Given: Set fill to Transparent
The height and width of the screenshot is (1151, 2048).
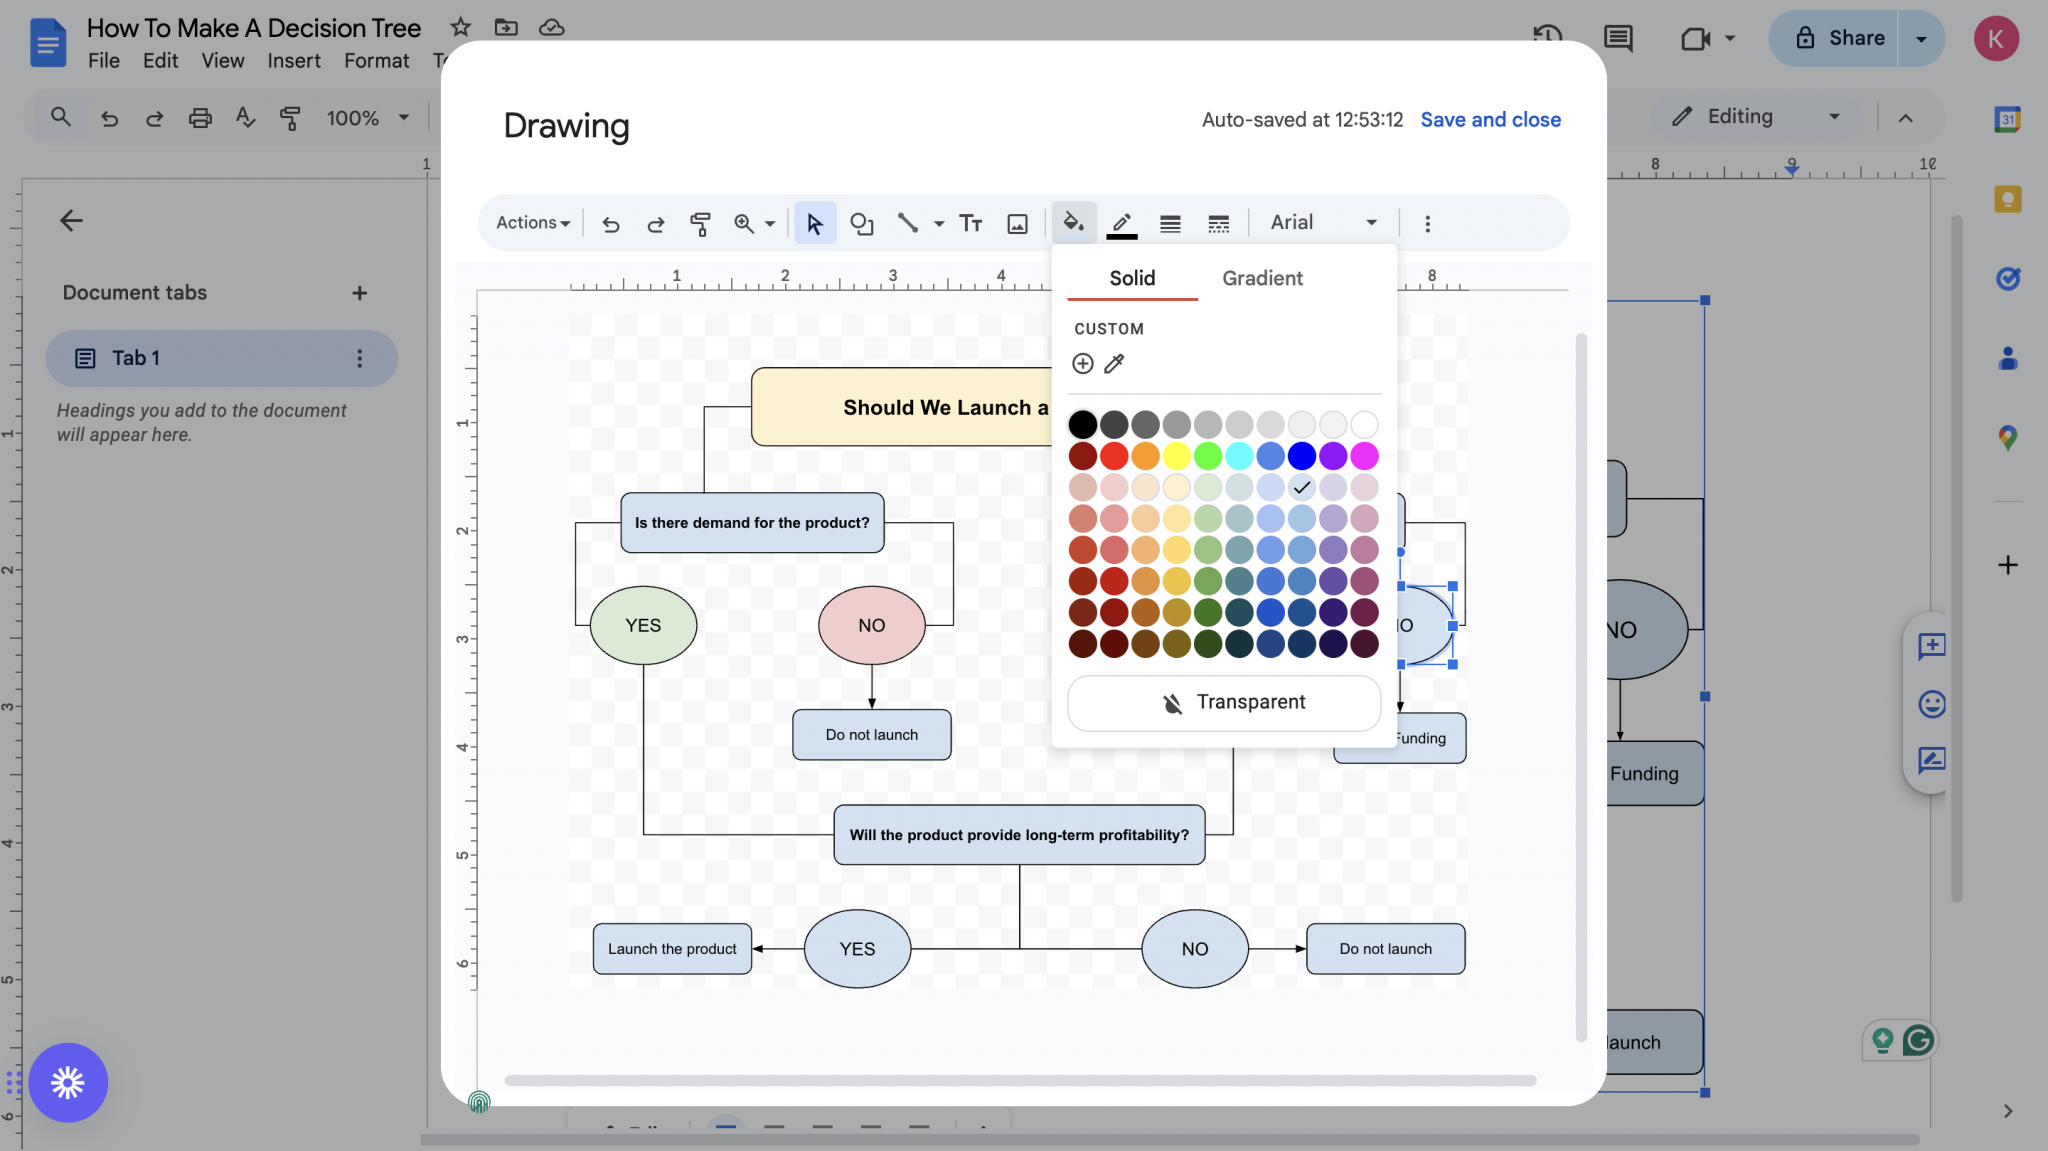Looking at the screenshot, I should coord(1223,702).
